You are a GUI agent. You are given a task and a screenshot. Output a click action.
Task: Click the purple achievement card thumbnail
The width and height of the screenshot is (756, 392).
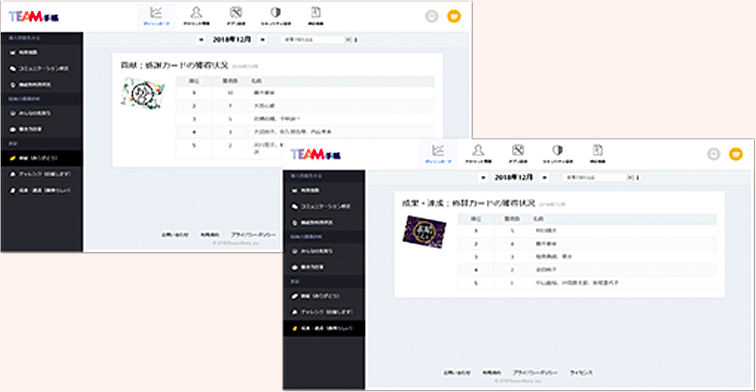click(x=424, y=232)
